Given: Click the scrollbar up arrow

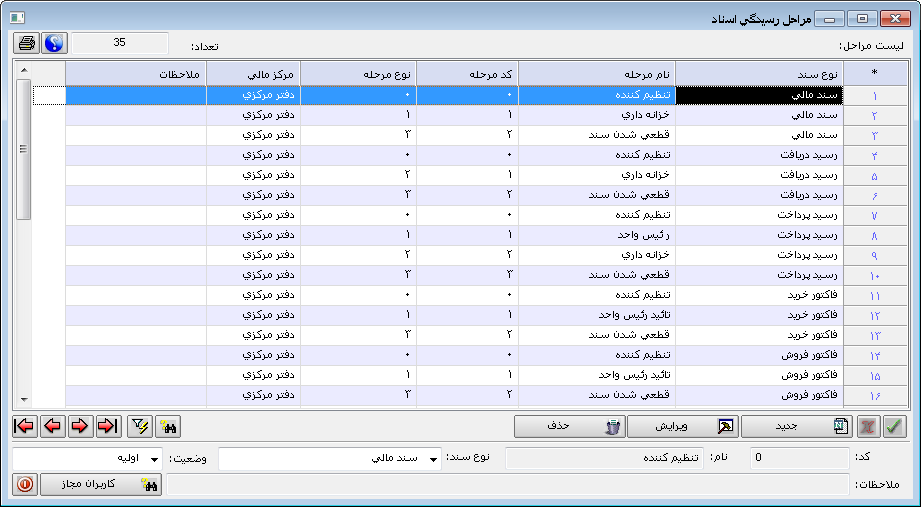Looking at the screenshot, I should (23, 70).
